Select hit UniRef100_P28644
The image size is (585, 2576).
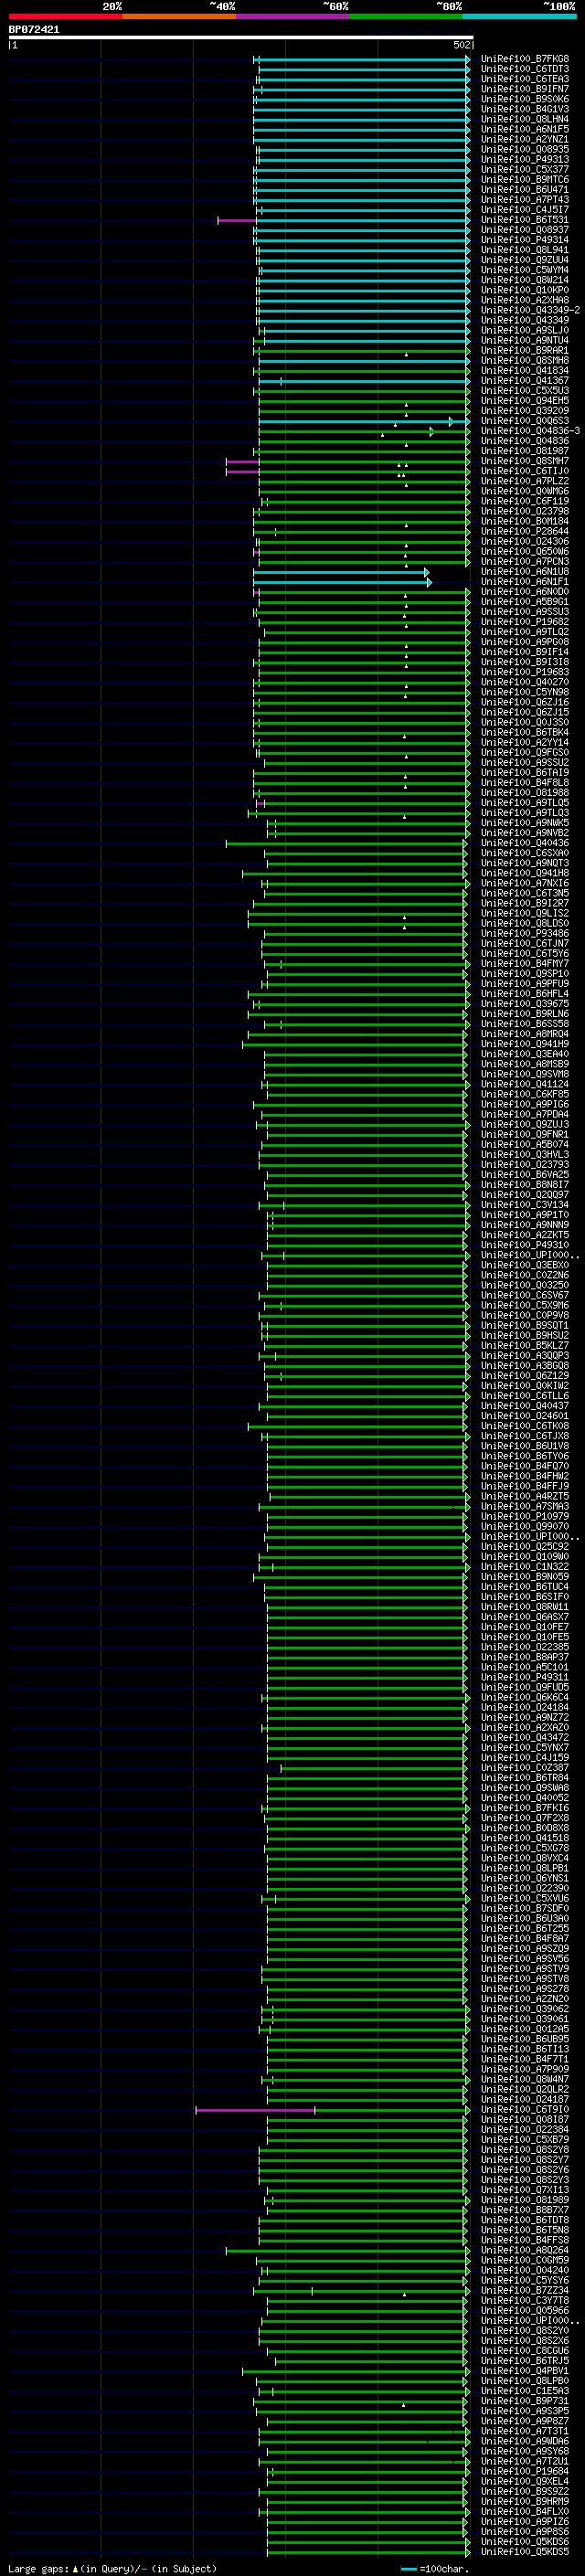tap(525, 531)
